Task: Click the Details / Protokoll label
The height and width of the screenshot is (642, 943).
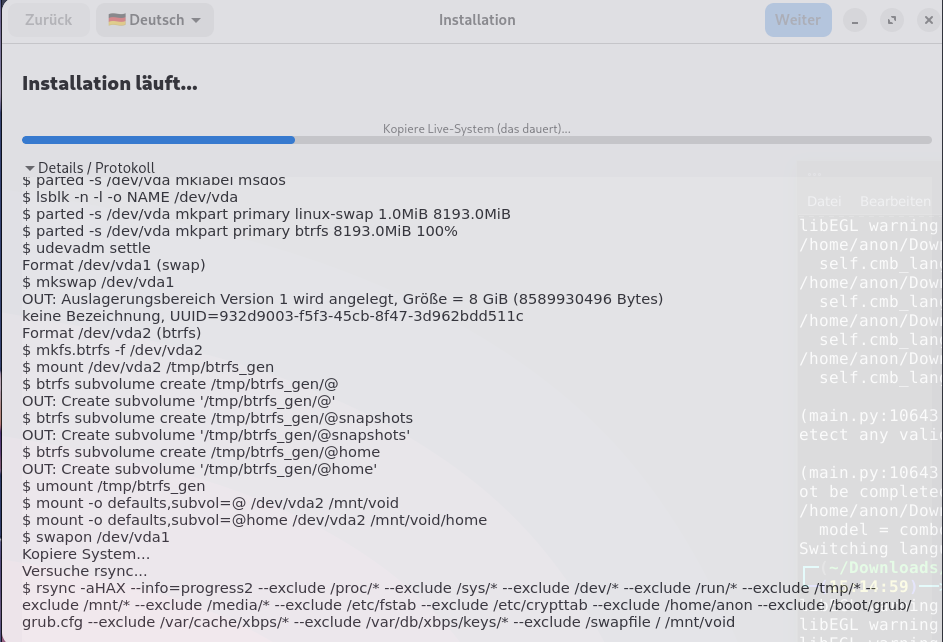Action: 96,168
